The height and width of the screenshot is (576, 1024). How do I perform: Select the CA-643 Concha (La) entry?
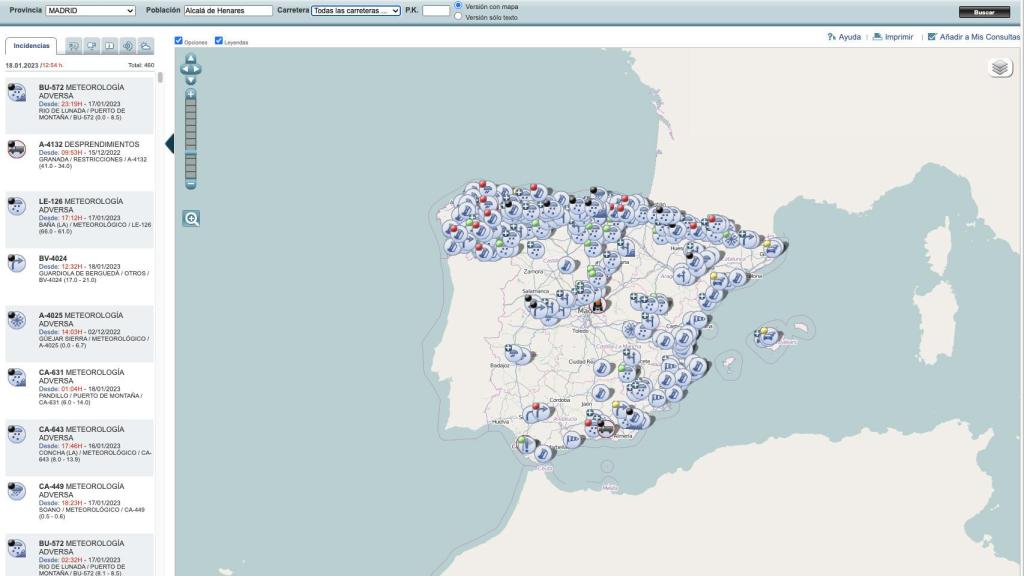[80, 447]
